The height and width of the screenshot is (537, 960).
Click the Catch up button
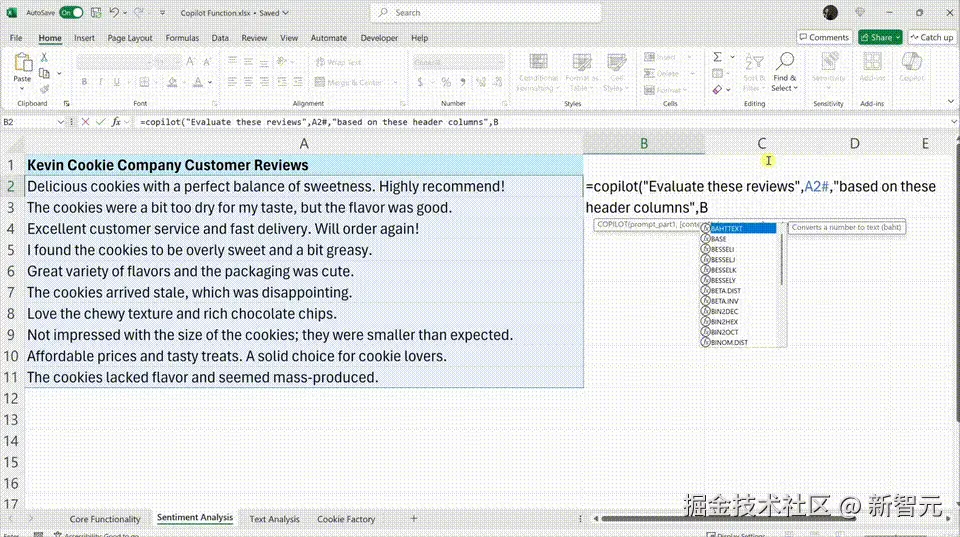[x=931, y=37]
